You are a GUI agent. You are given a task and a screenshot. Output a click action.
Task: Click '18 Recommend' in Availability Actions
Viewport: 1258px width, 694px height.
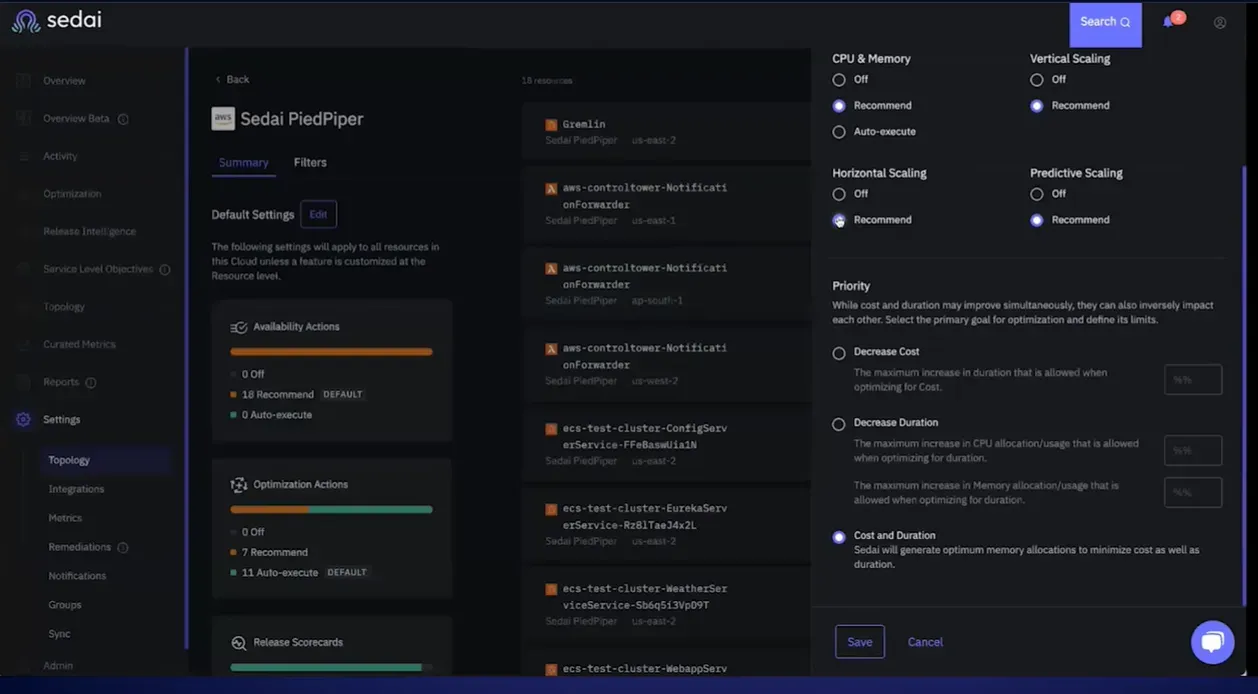click(277, 395)
